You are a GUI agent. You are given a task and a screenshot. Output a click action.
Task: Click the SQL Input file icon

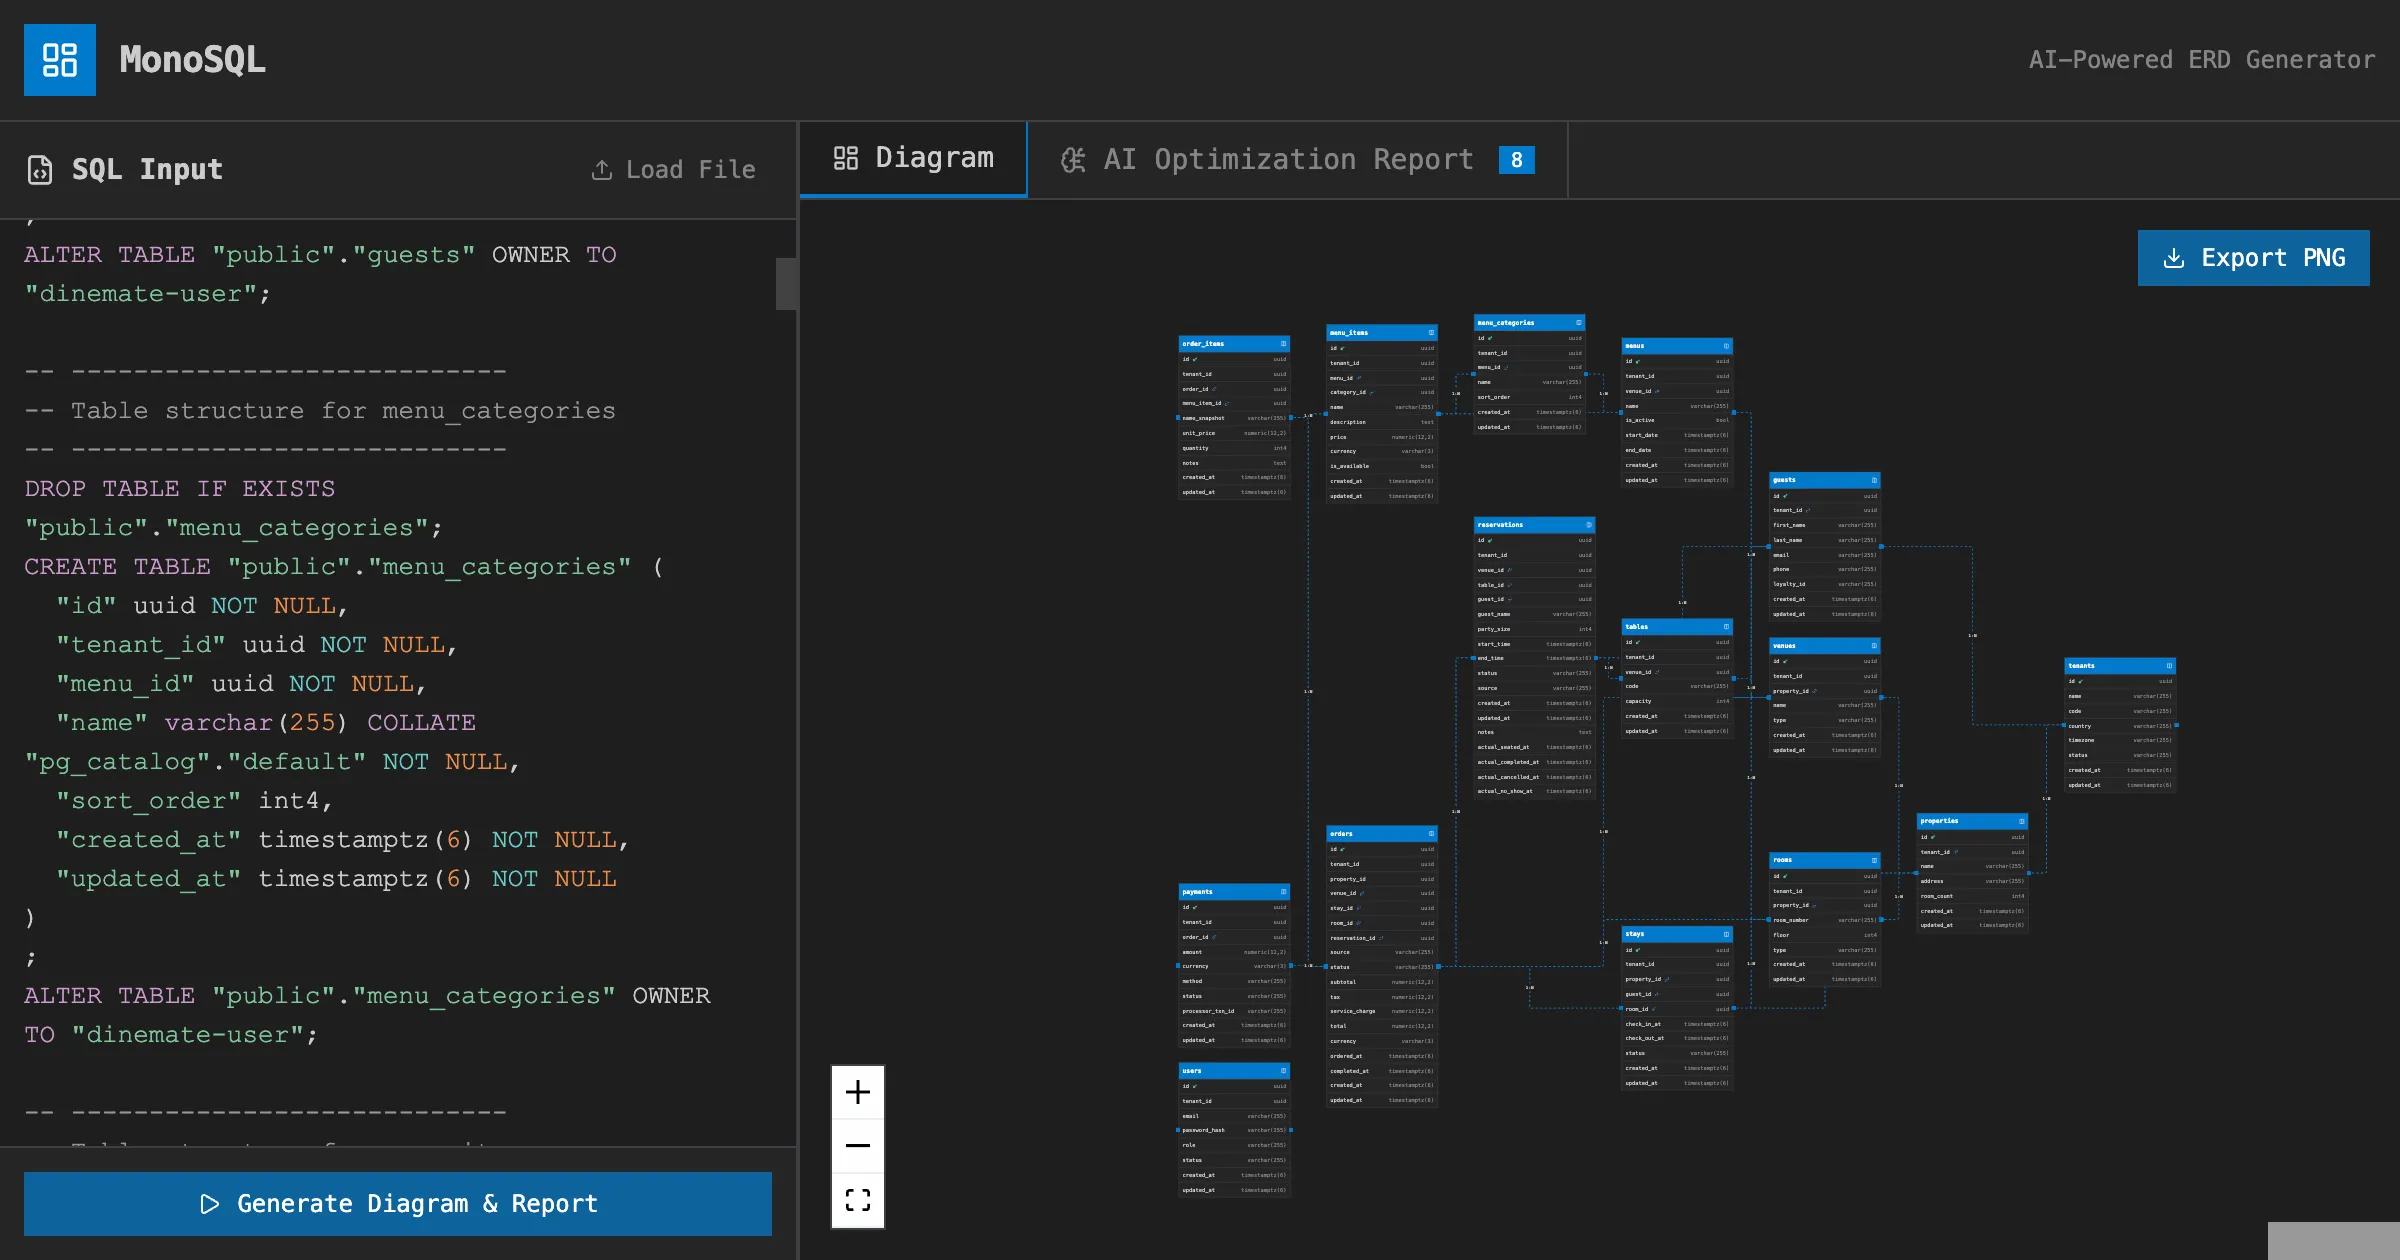tap(40, 170)
